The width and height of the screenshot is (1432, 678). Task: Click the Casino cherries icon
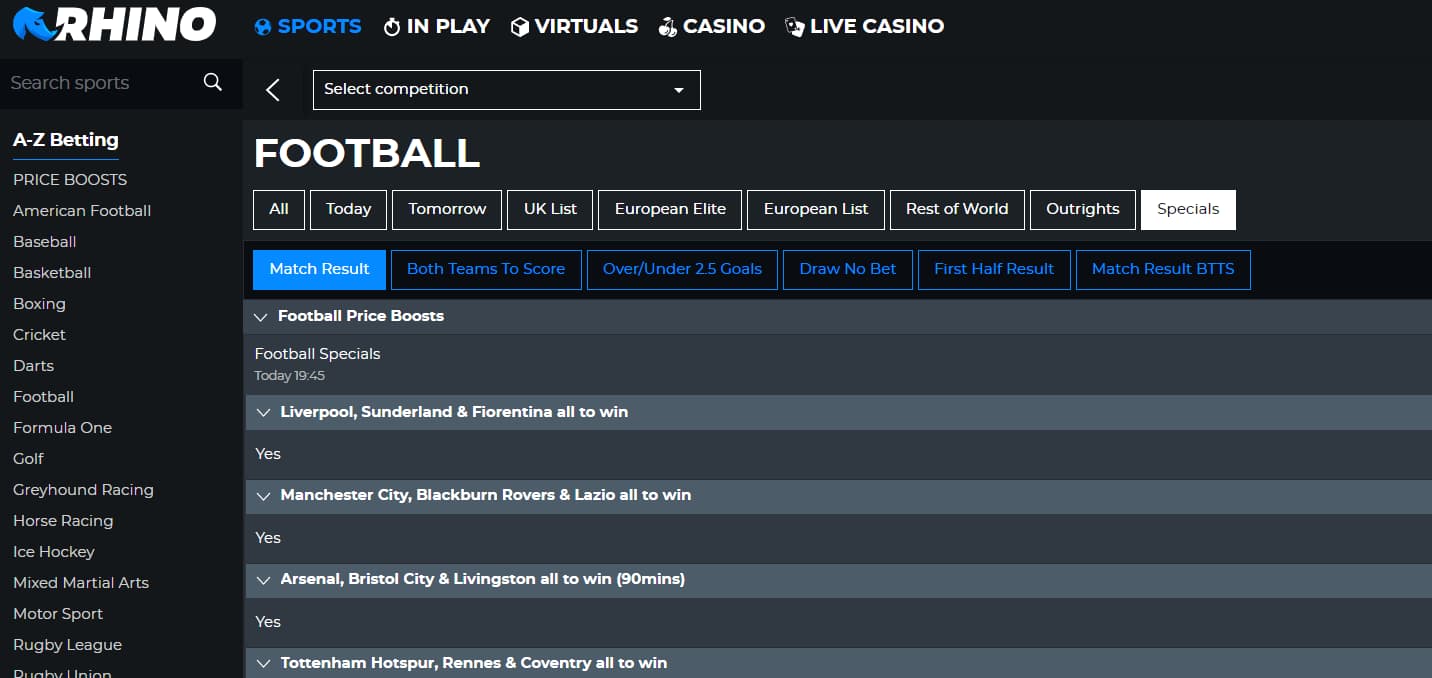667,27
